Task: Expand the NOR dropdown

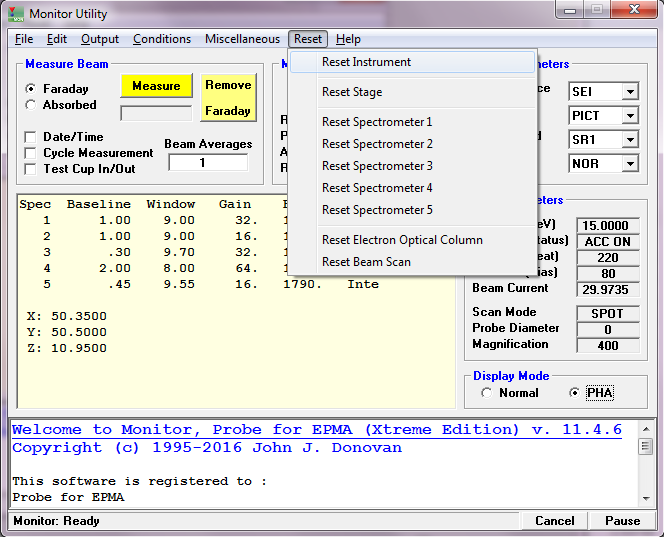Action: click(x=629, y=164)
